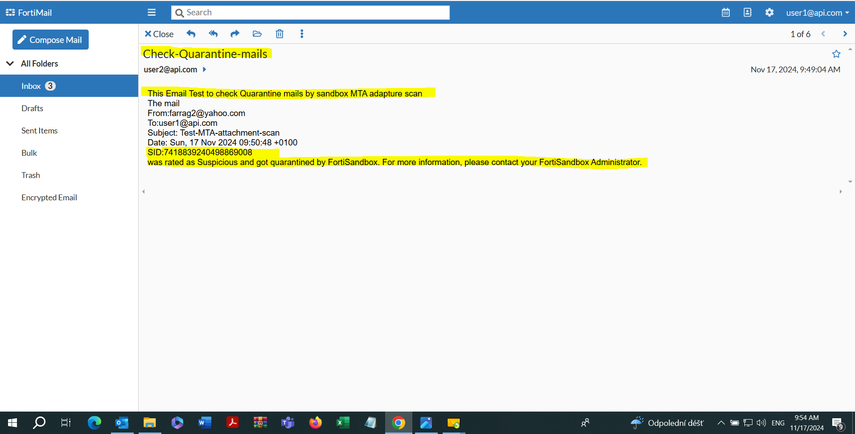Collapse the All Folders tree
This screenshot has width=855, height=434.
[10, 63]
